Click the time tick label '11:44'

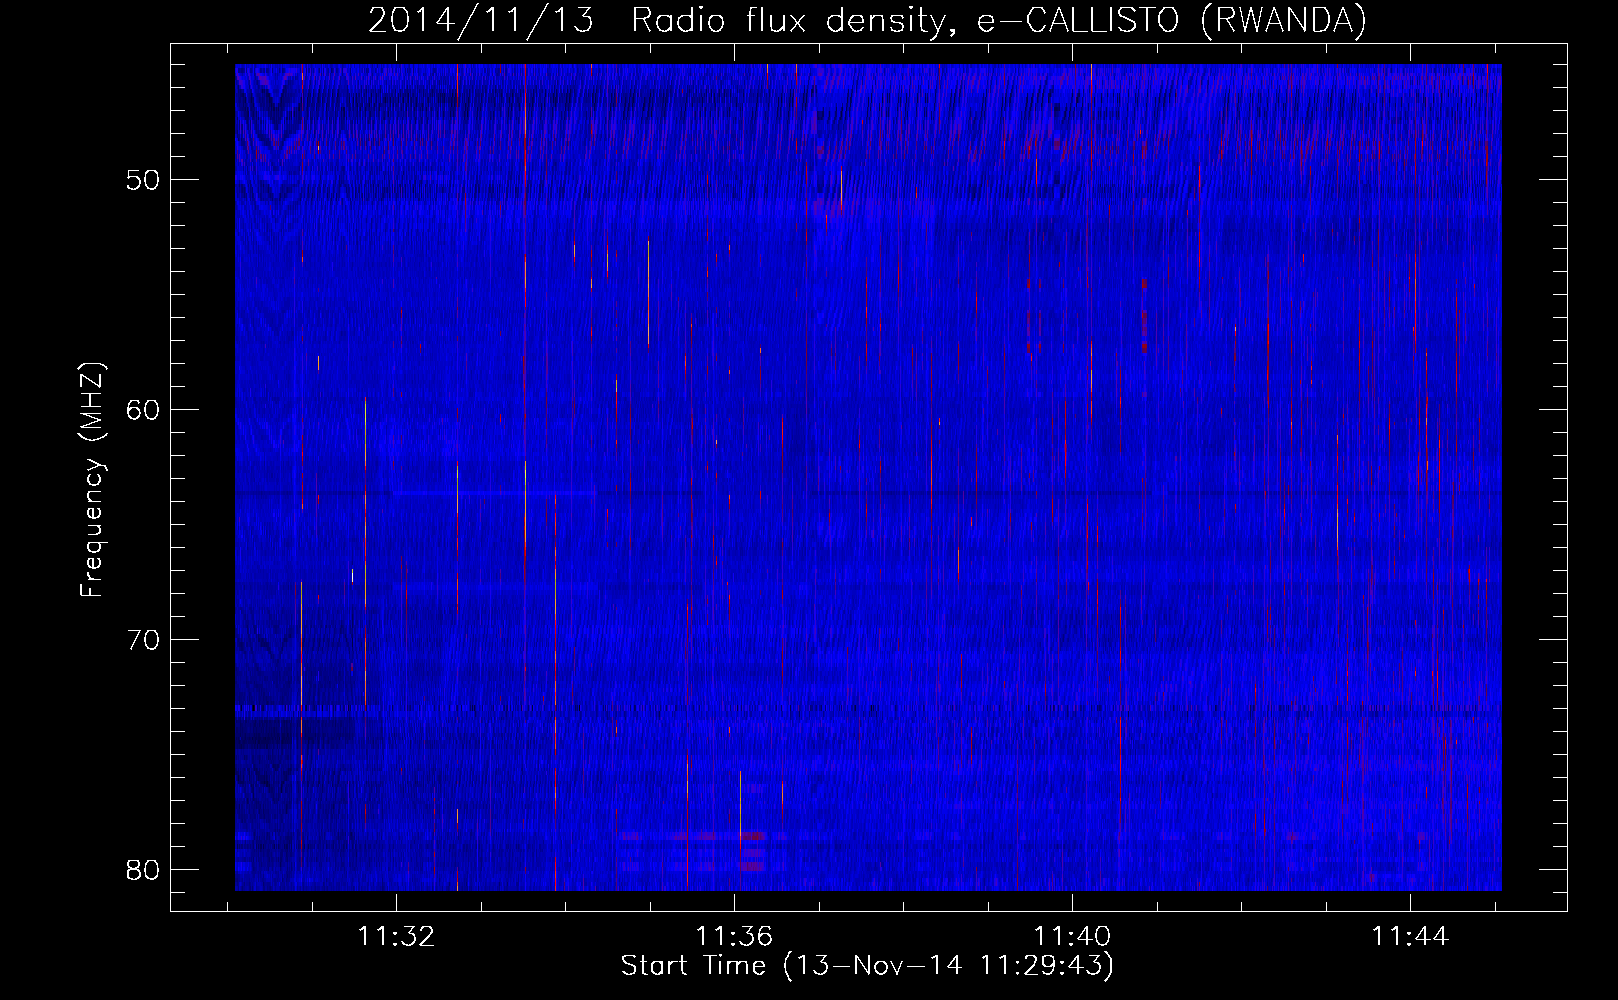1410,937
